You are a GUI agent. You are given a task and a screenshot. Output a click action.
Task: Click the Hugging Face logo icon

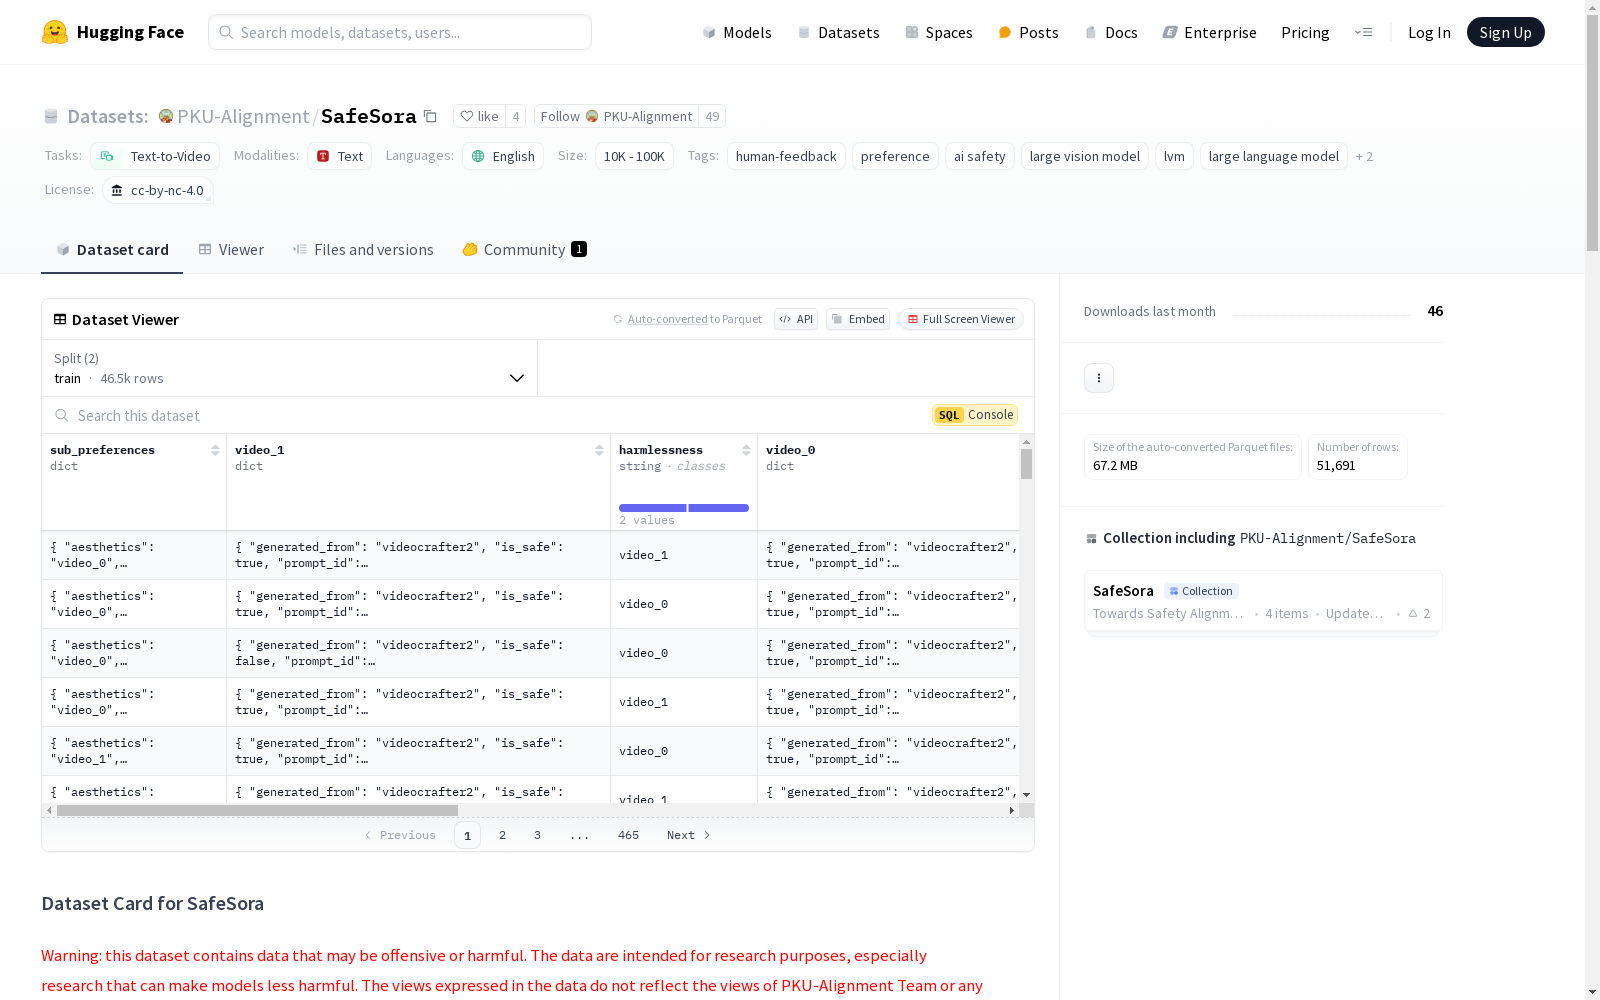pos(55,32)
